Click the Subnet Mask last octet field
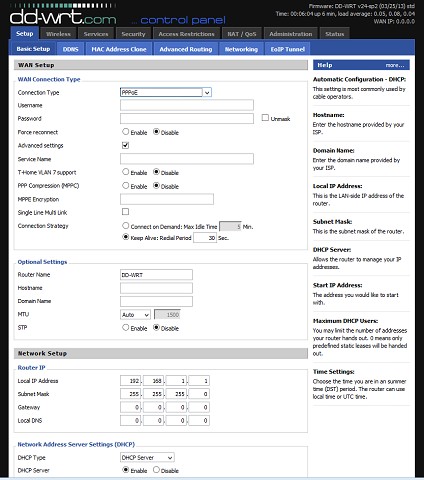 pyautogui.click(x=199, y=394)
